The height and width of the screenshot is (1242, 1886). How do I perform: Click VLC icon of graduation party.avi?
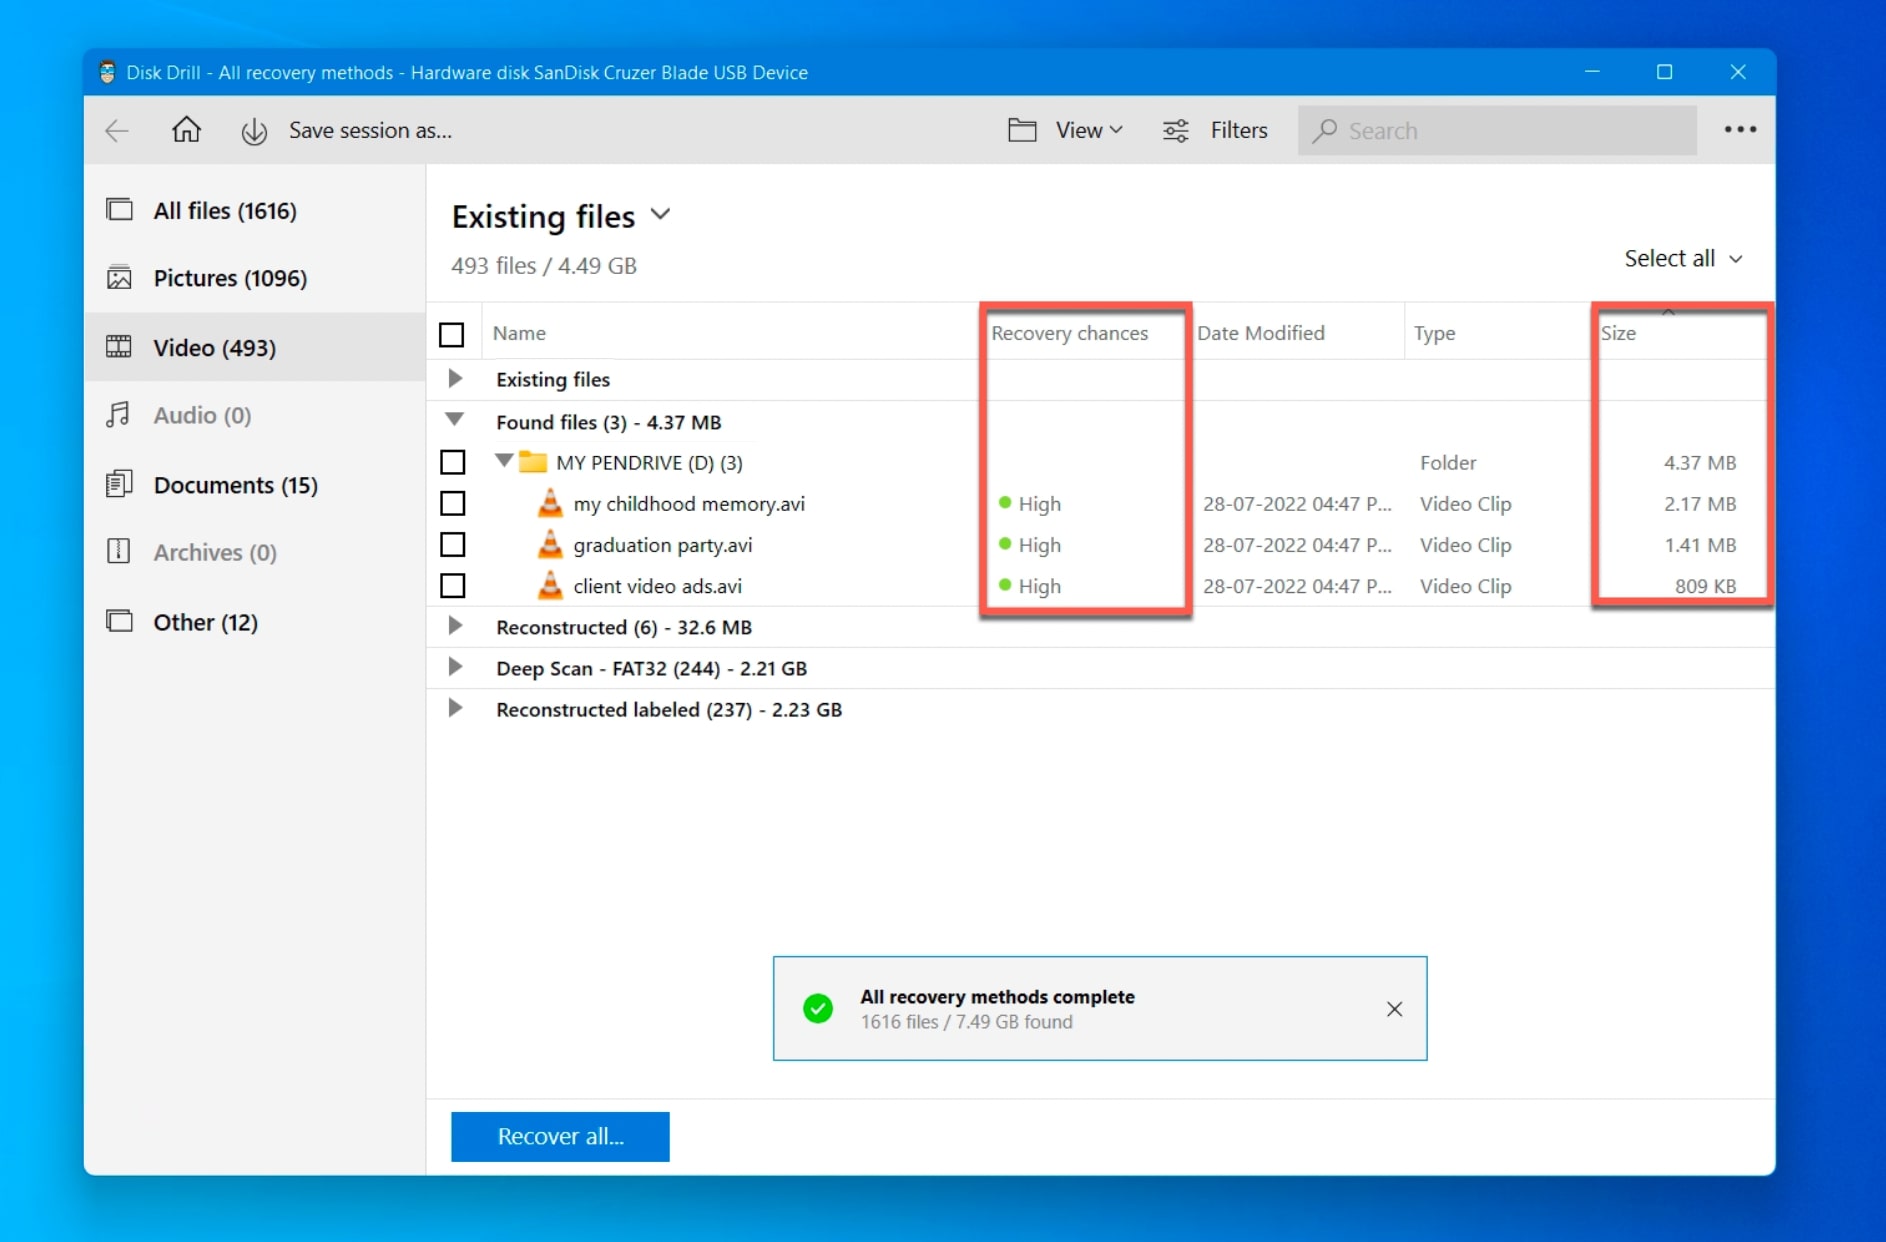pyautogui.click(x=550, y=544)
